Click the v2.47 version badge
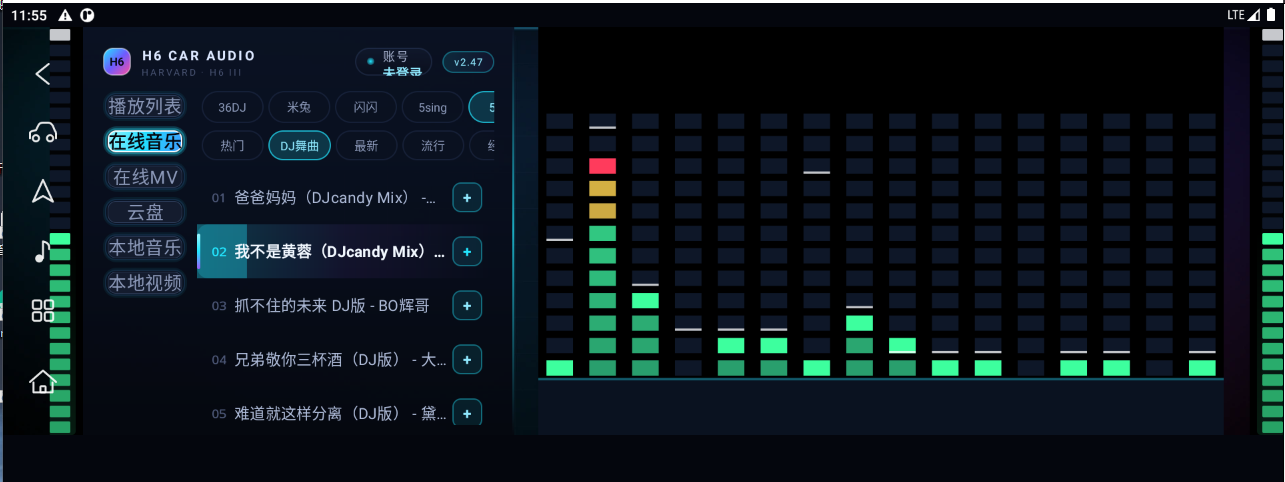This screenshot has height=482, width=1285. (x=468, y=62)
